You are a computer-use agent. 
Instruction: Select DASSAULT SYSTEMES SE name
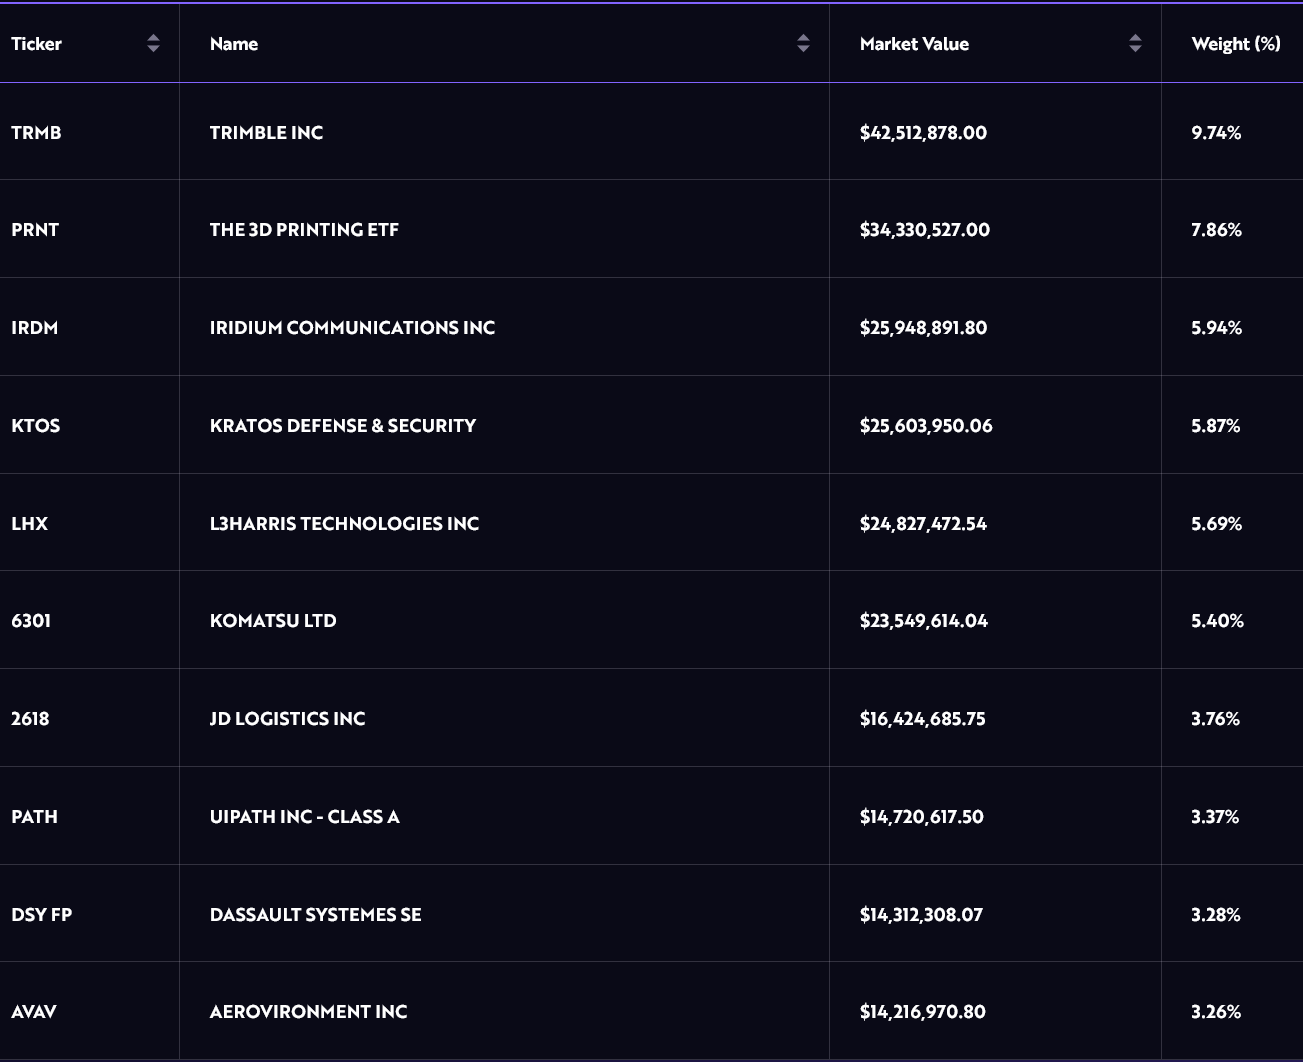(x=316, y=915)
